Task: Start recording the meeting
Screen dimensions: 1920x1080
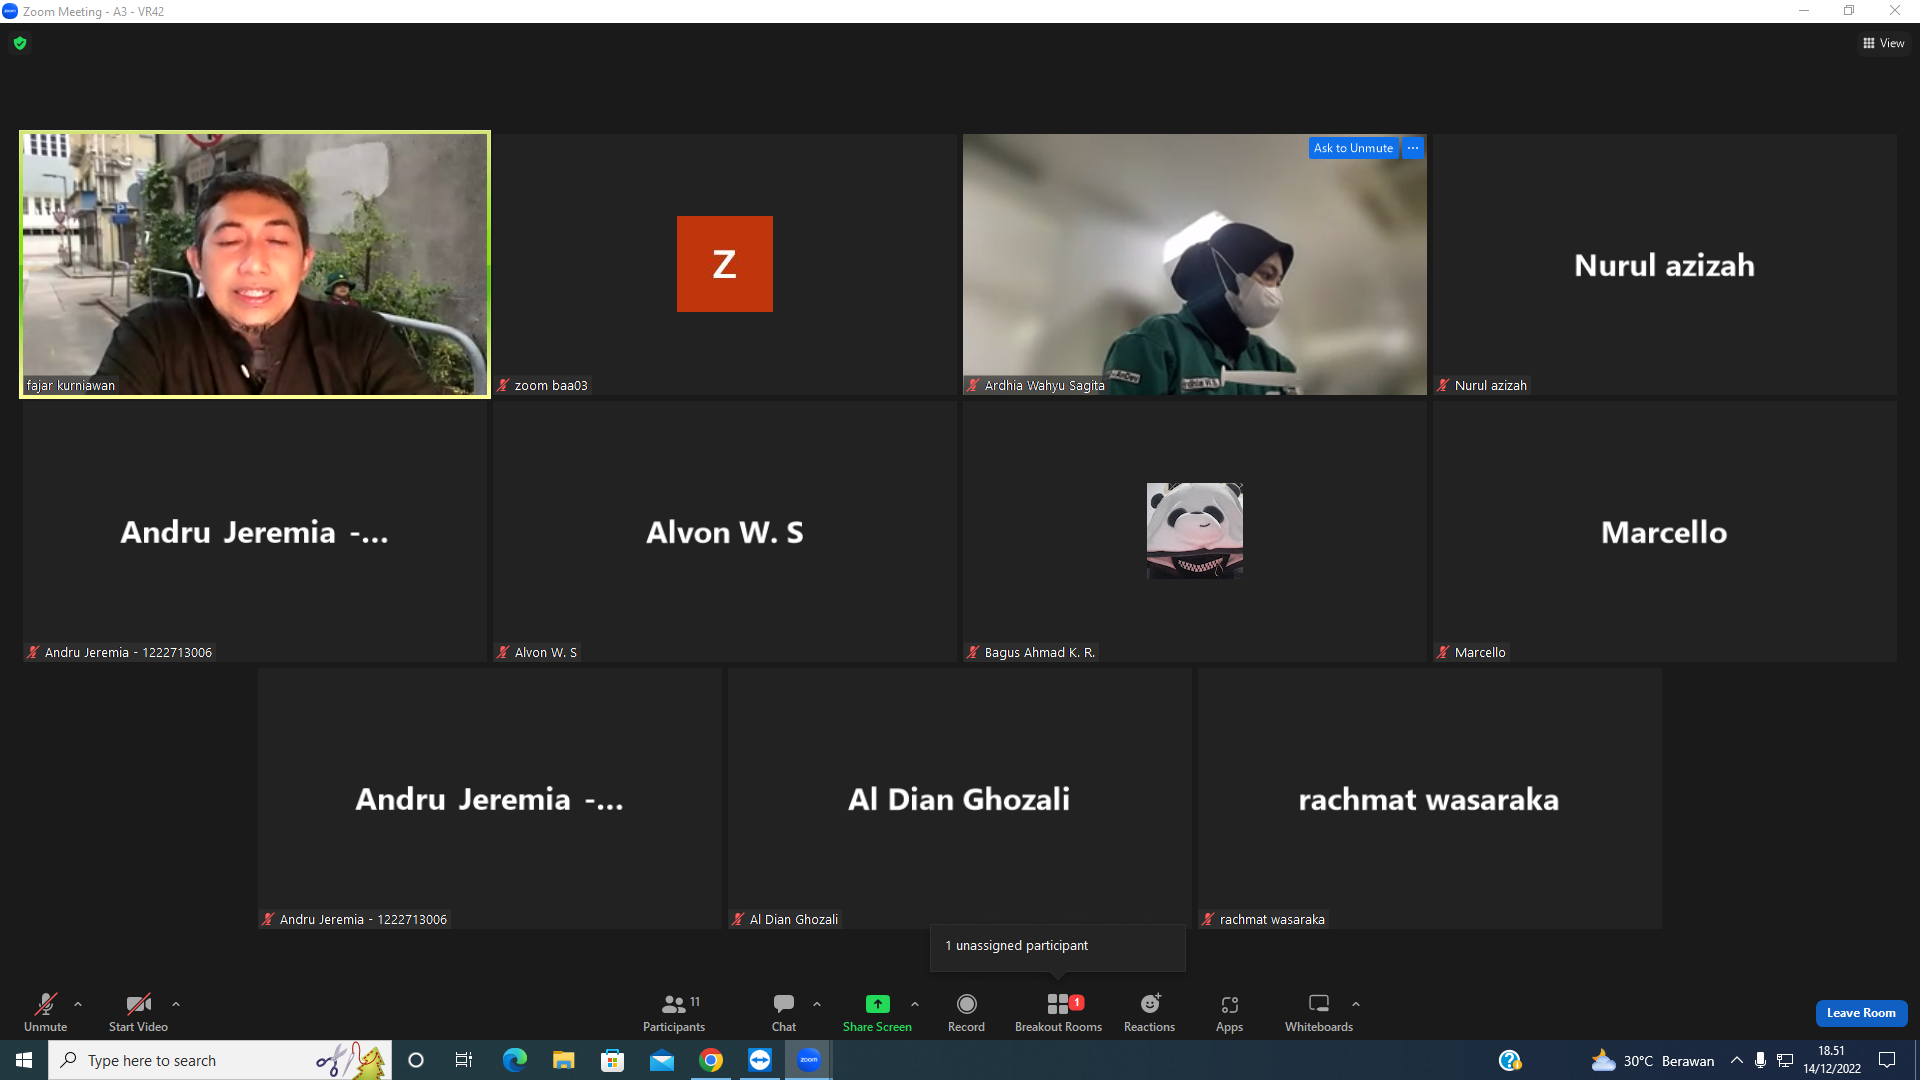Action: tap(966, 1012)
